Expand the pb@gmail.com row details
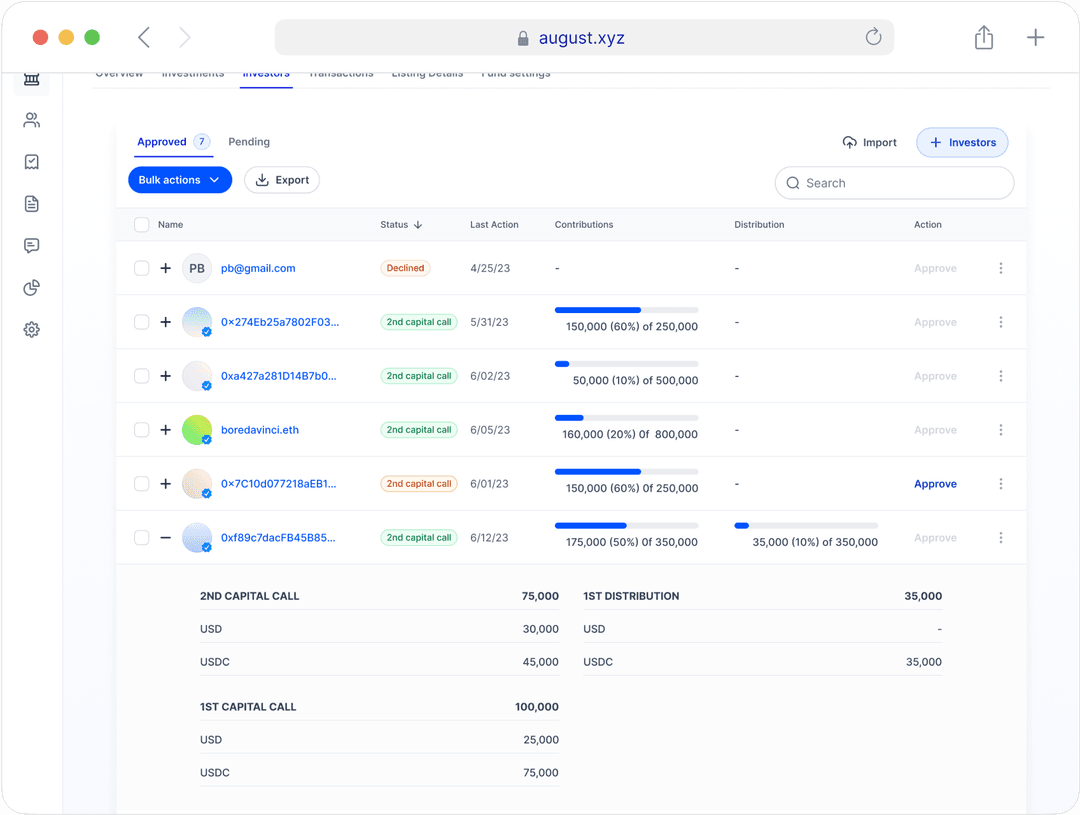1080x815 pixels. click(x=165, y=268)
